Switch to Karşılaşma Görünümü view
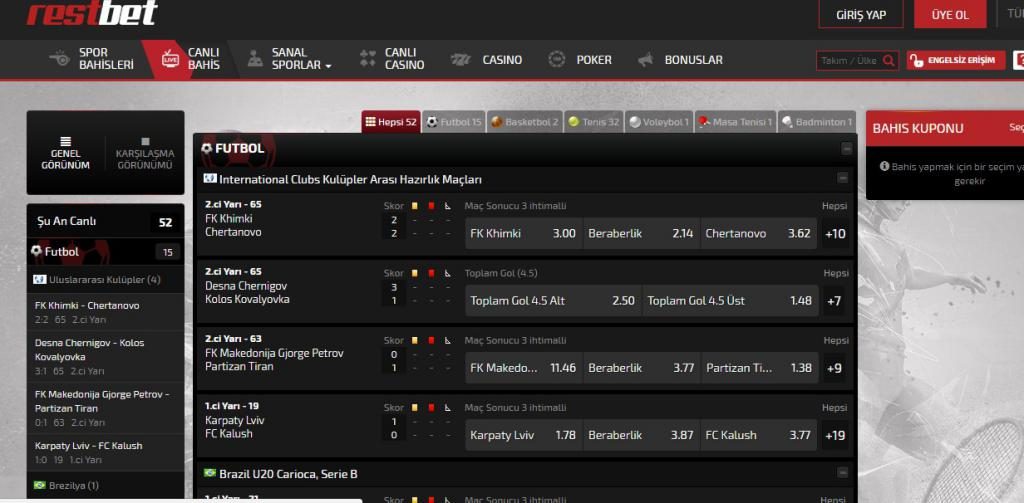 (145, 154)
